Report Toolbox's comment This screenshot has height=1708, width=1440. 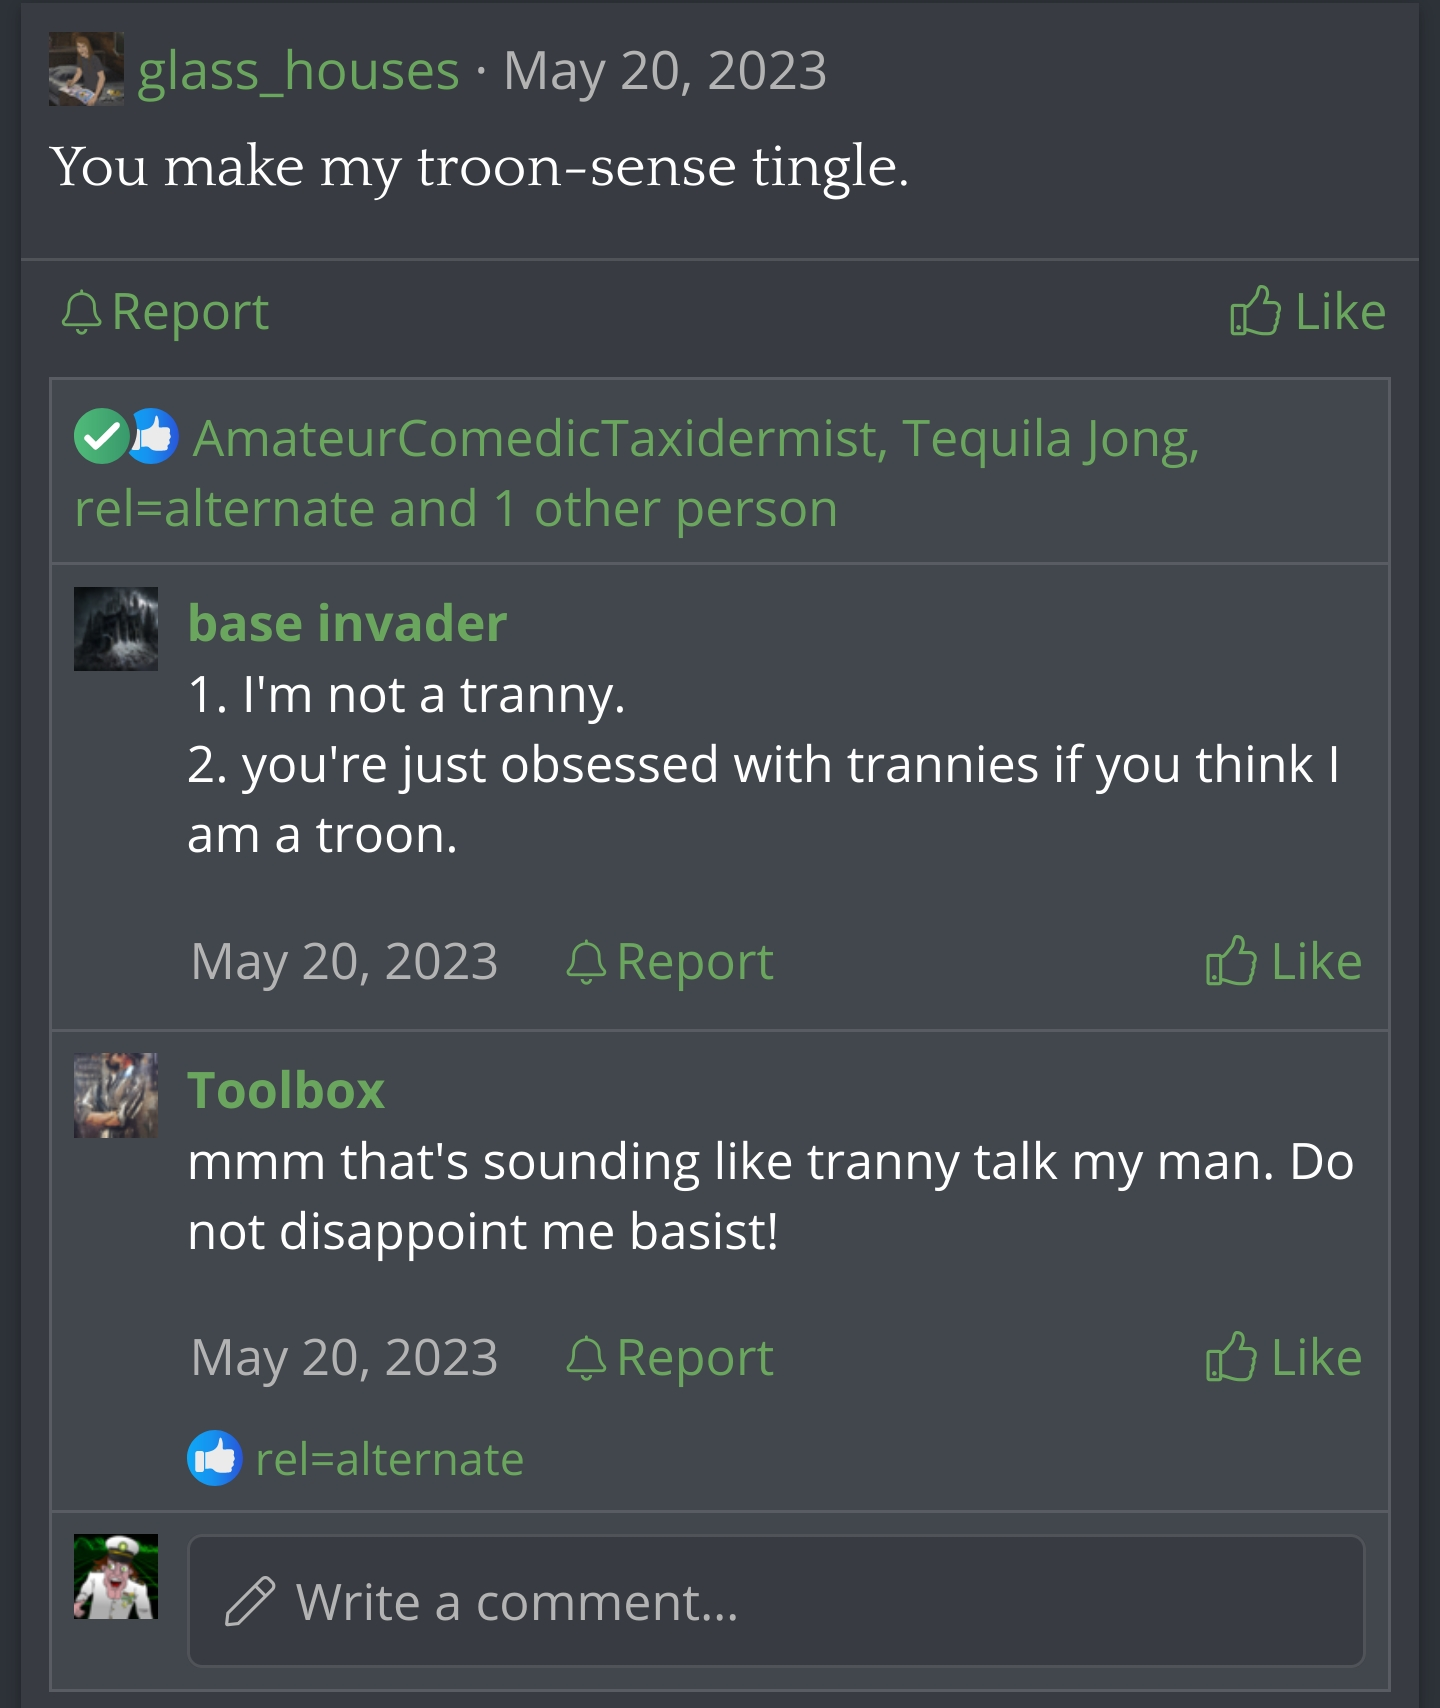tap(670, 1358)
